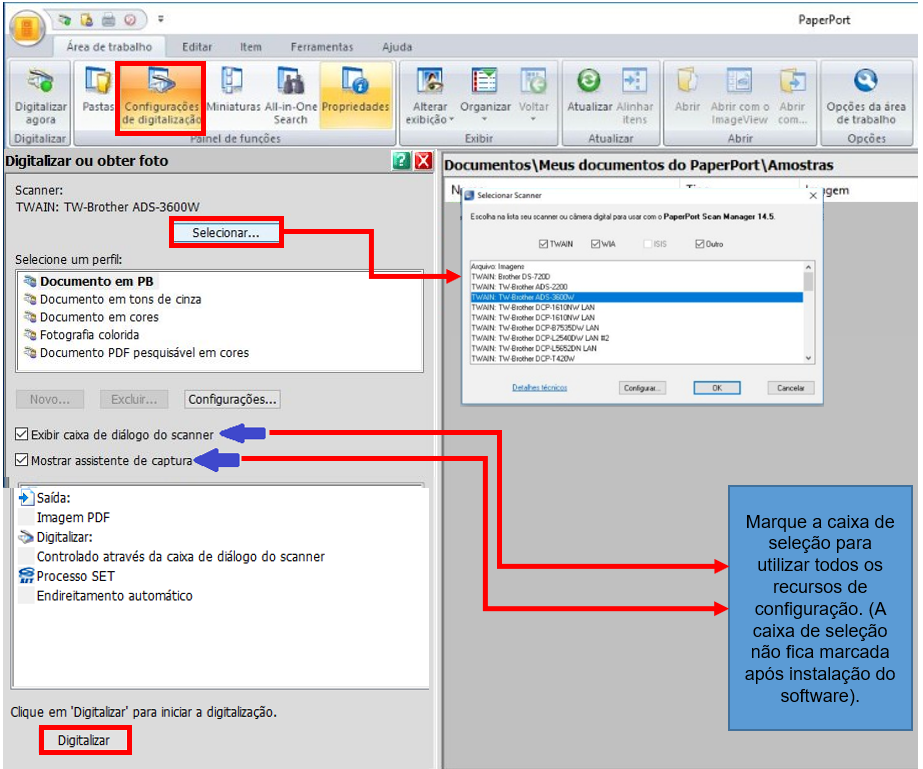Click the Excluir... profile button
The height and width of the screenshot is (769, 923).
[134, 399]
